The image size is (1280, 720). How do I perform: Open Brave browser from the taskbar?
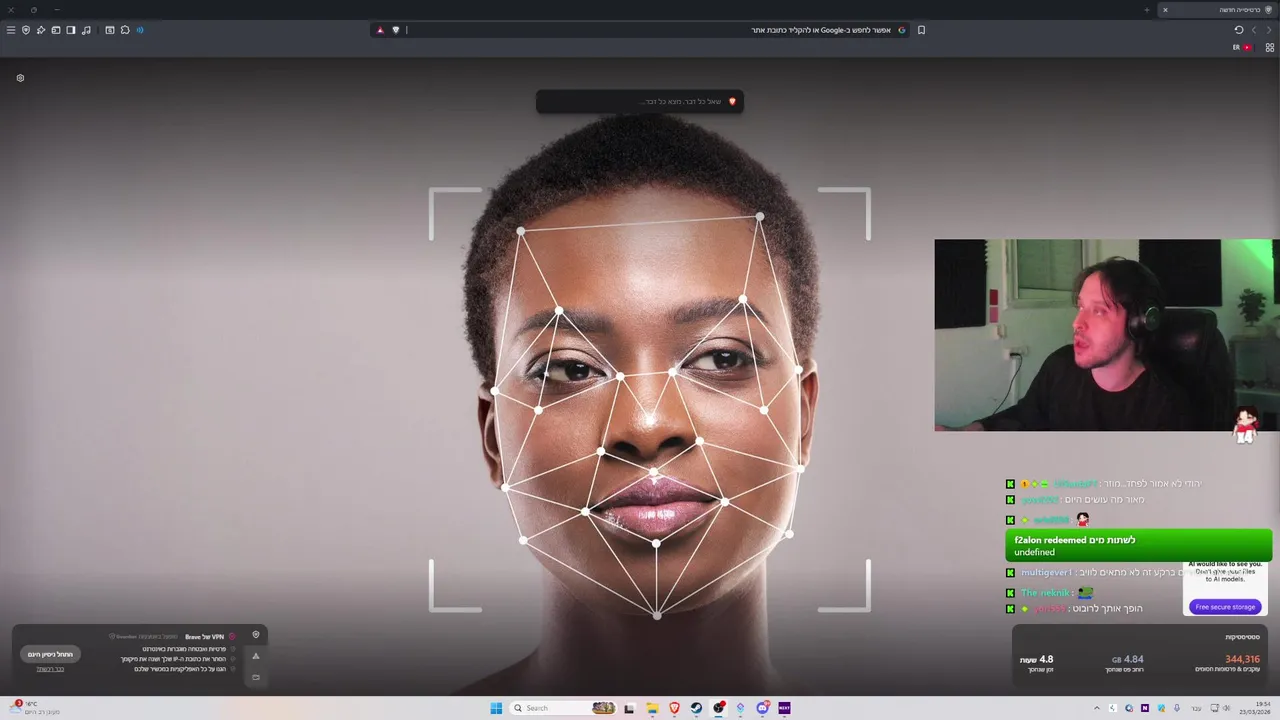pos(674,708)
